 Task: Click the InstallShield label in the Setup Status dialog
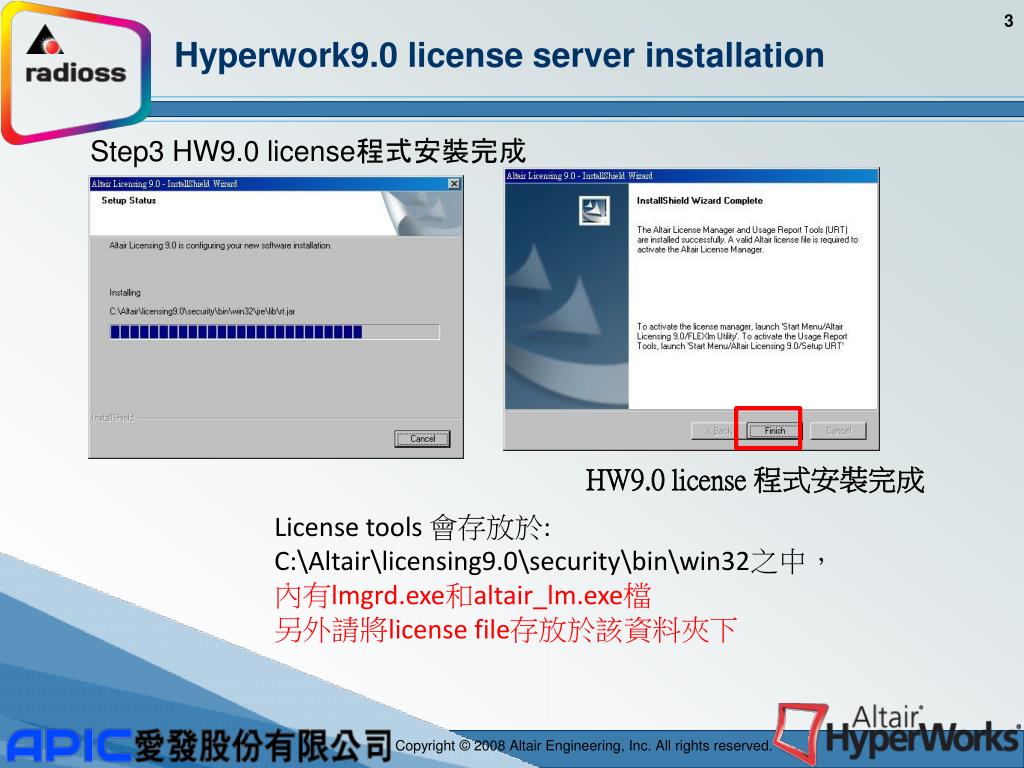tap(113, 418)
